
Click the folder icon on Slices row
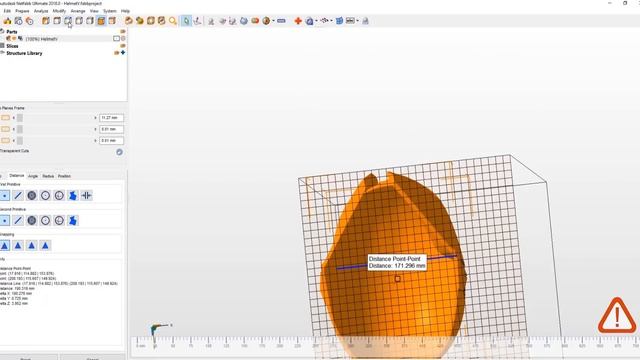[123, 46]
